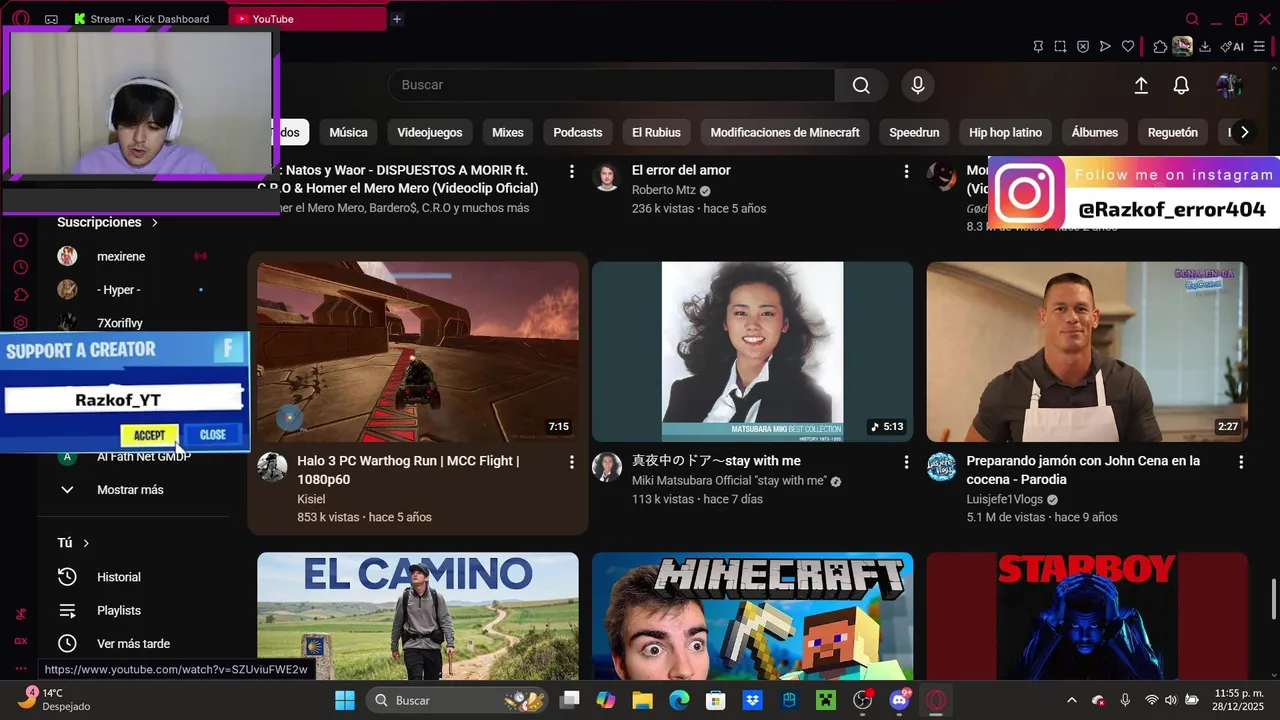This screenshot has height=720, width=1280.
Task: Open File Explorer from the taskbar
Action: click(x=642, y=700)
